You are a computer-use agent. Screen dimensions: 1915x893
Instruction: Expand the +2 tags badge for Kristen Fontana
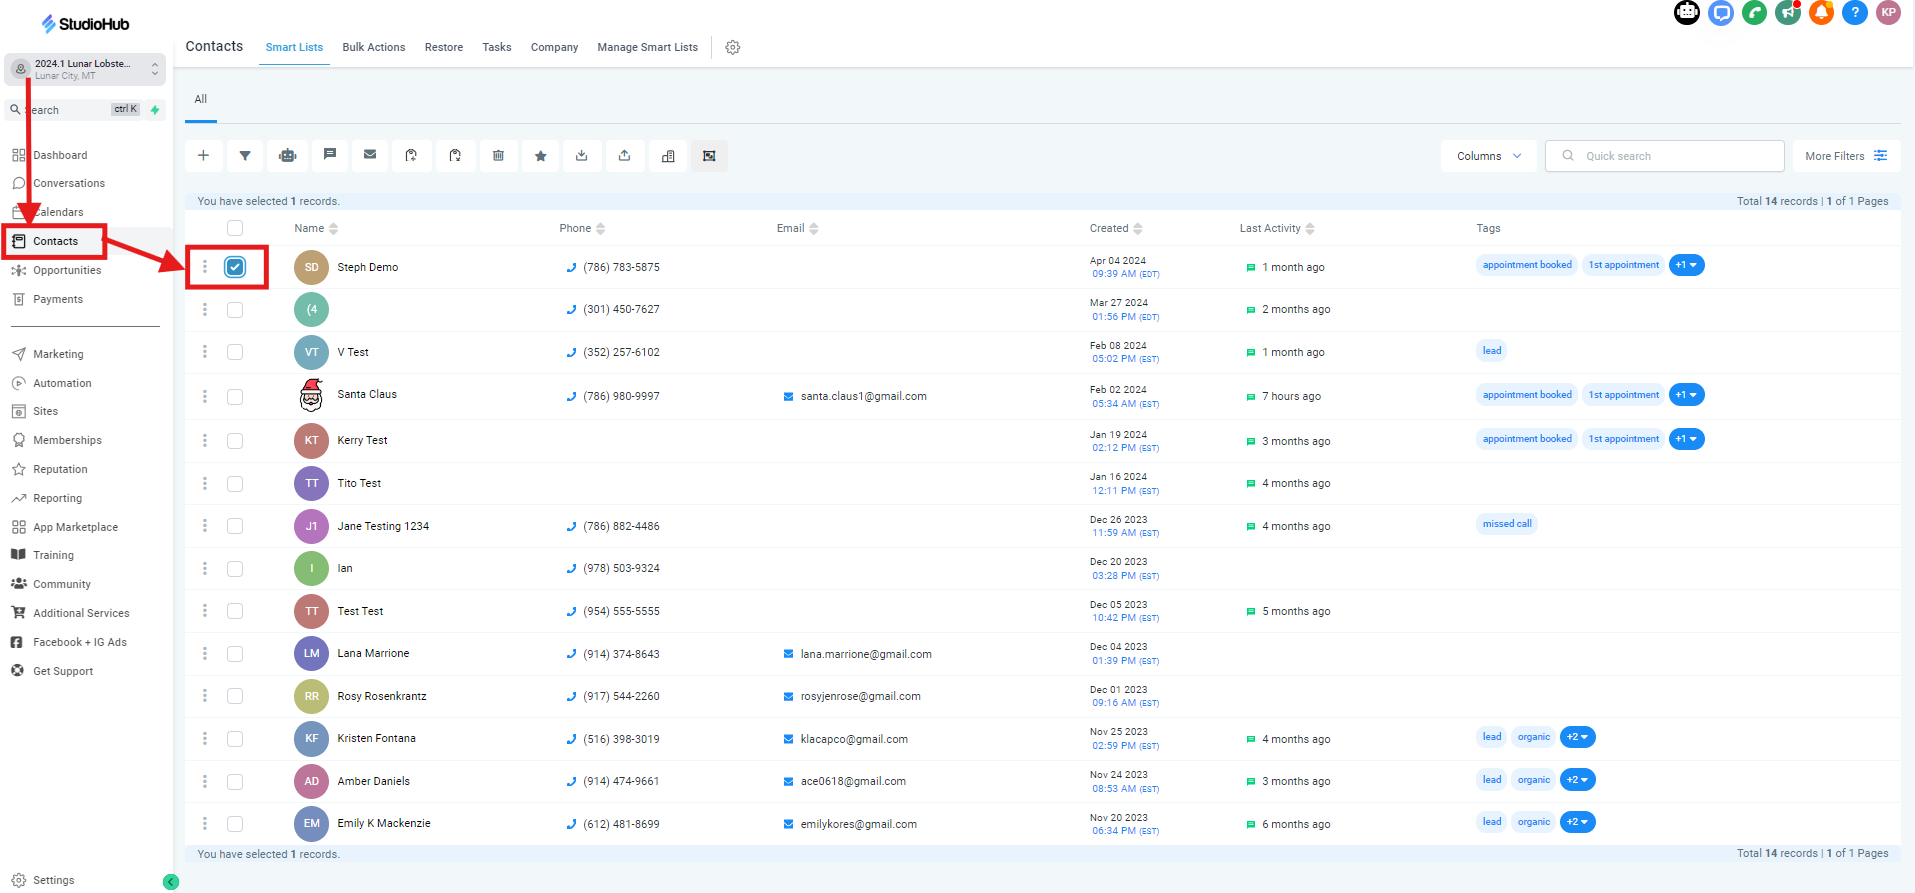1577,737
